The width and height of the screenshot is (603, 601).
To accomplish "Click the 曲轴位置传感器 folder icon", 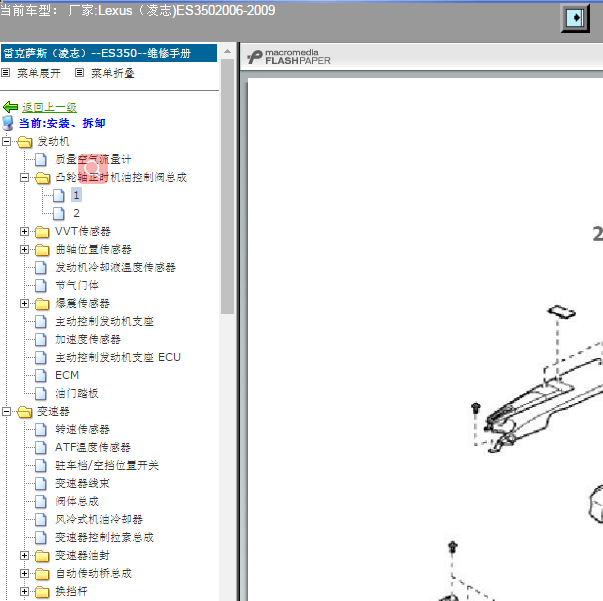I will [42, 250].
